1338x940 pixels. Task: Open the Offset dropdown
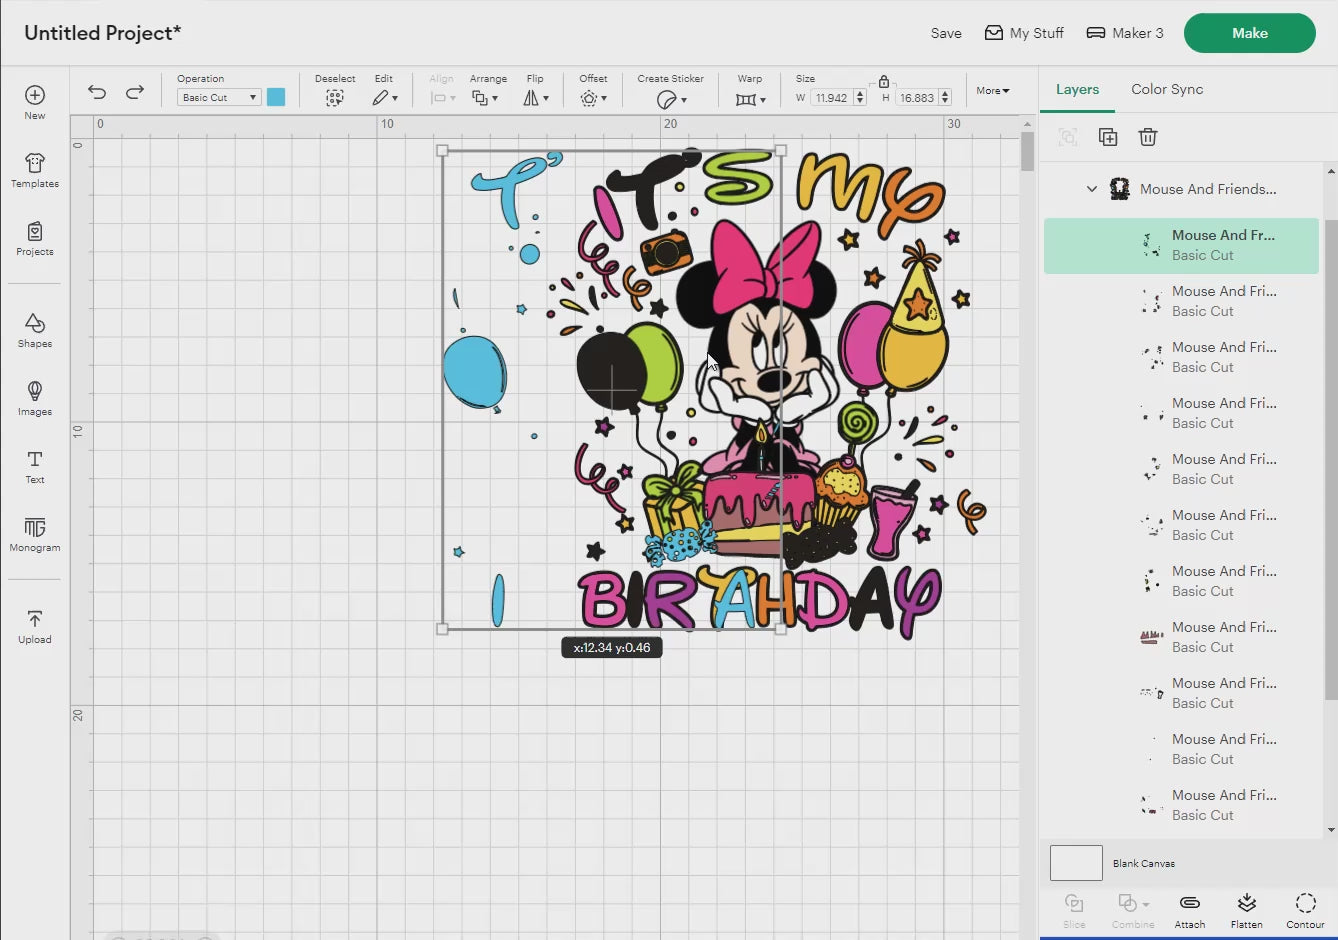pos(593,98)
